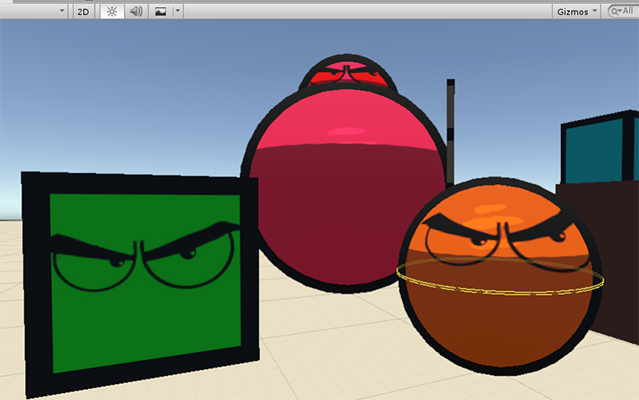Click the scene search field labeled All

click(624, 11)
